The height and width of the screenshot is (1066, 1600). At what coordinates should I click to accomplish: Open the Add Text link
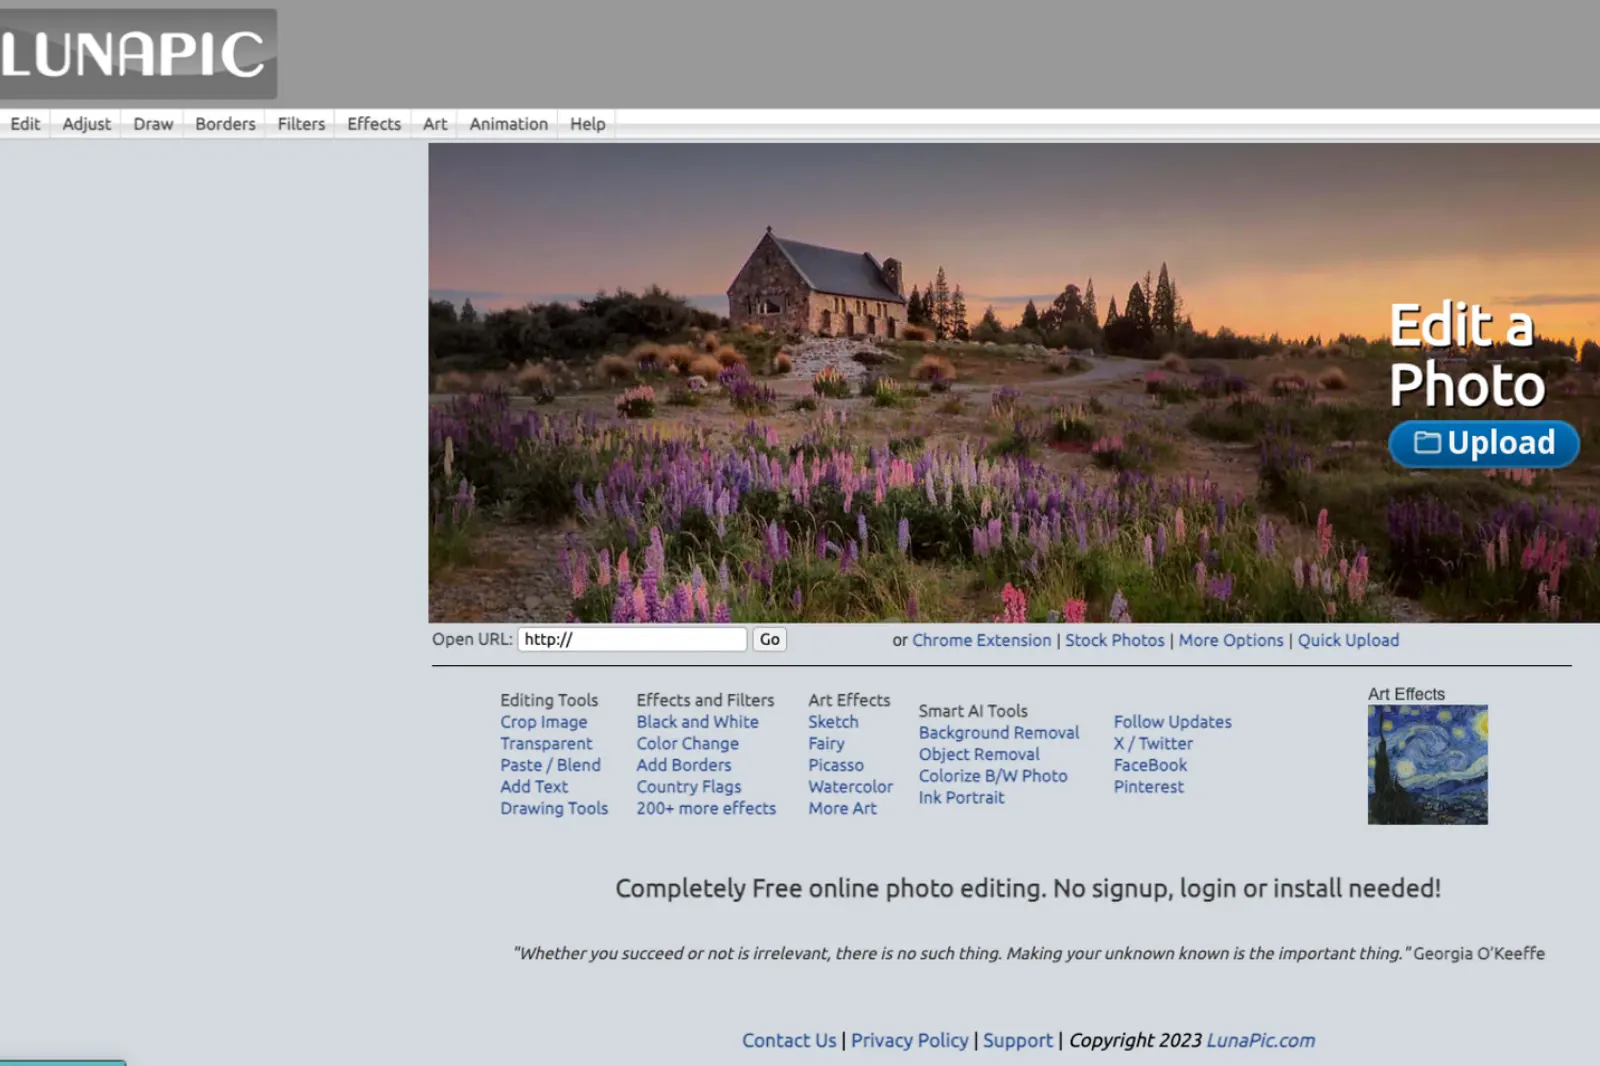[534, 786]
